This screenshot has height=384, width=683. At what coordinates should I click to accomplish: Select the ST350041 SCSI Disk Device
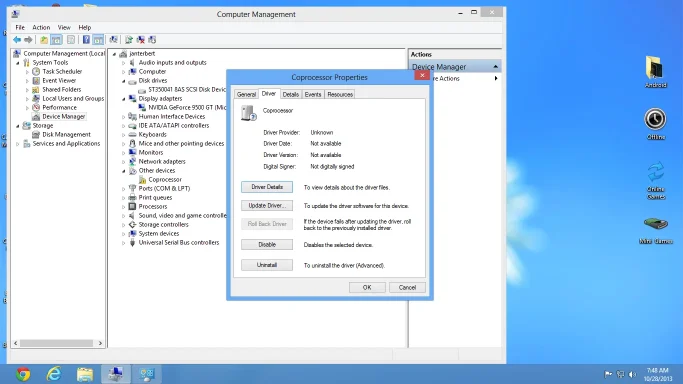pos(187,89)
